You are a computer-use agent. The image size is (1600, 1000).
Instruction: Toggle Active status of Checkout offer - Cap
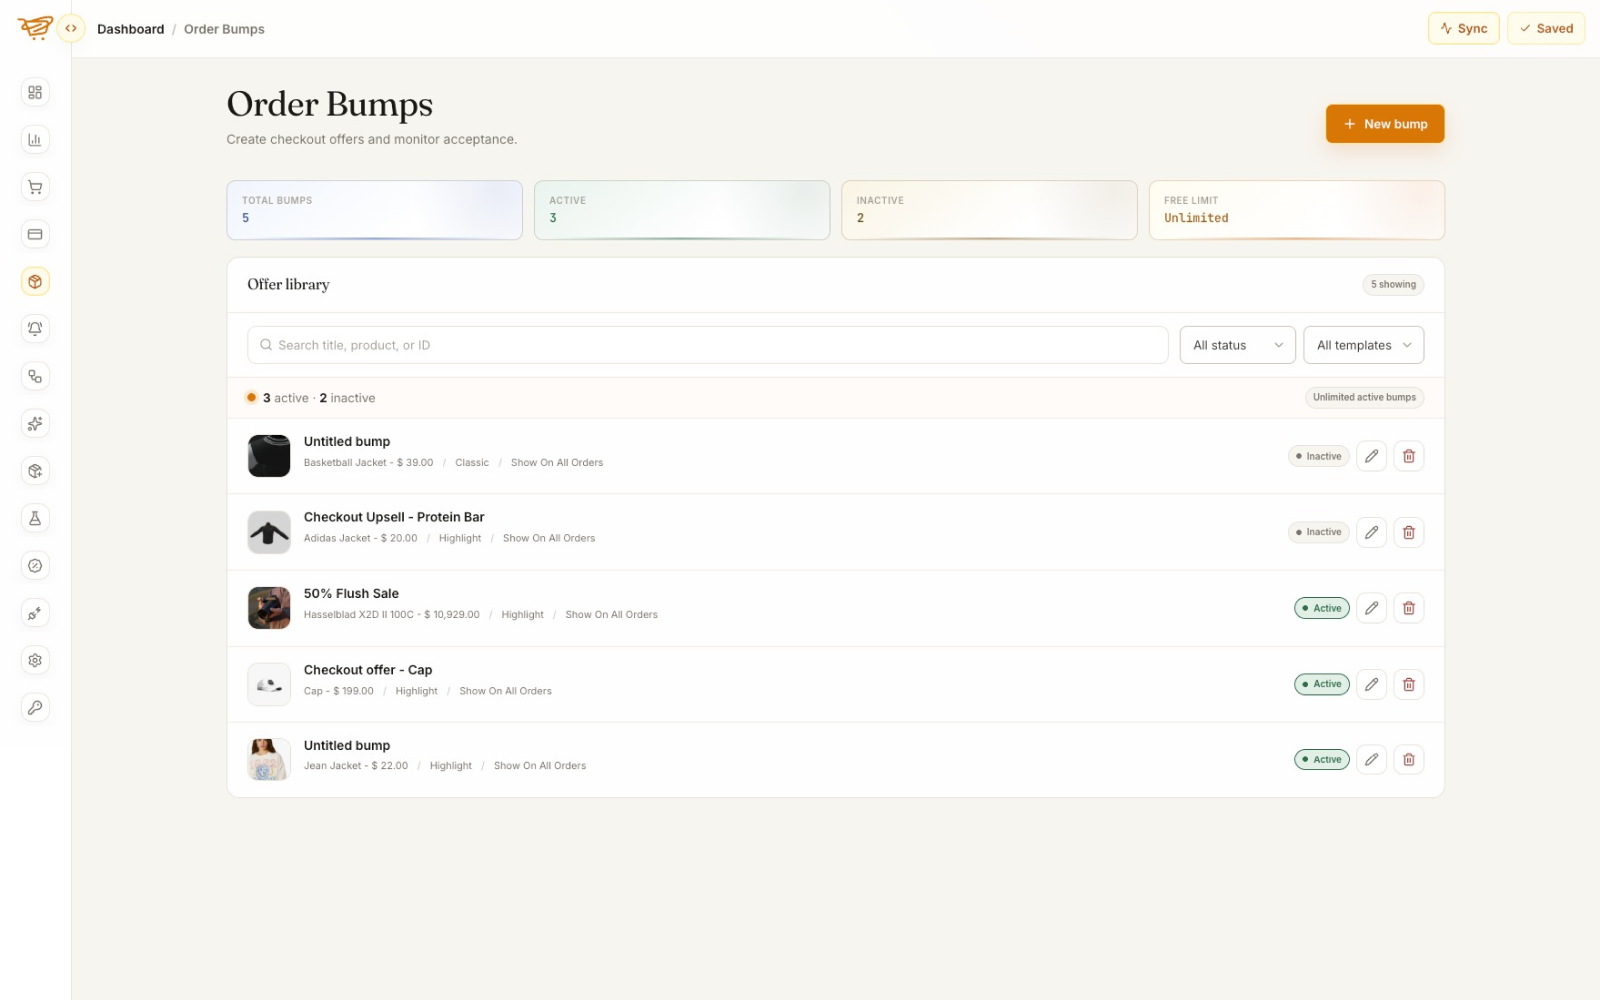click(x=1321, y=684)
